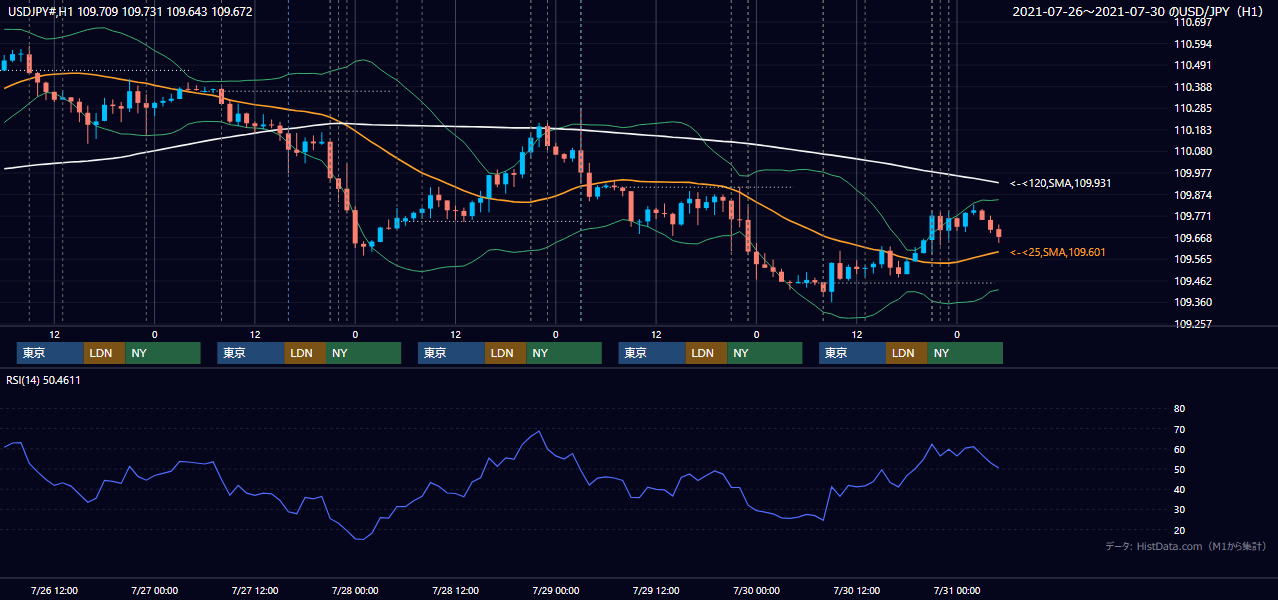Click the 109.565 price axis label
The image size is (1278, 600).
tap(1192, 259)
